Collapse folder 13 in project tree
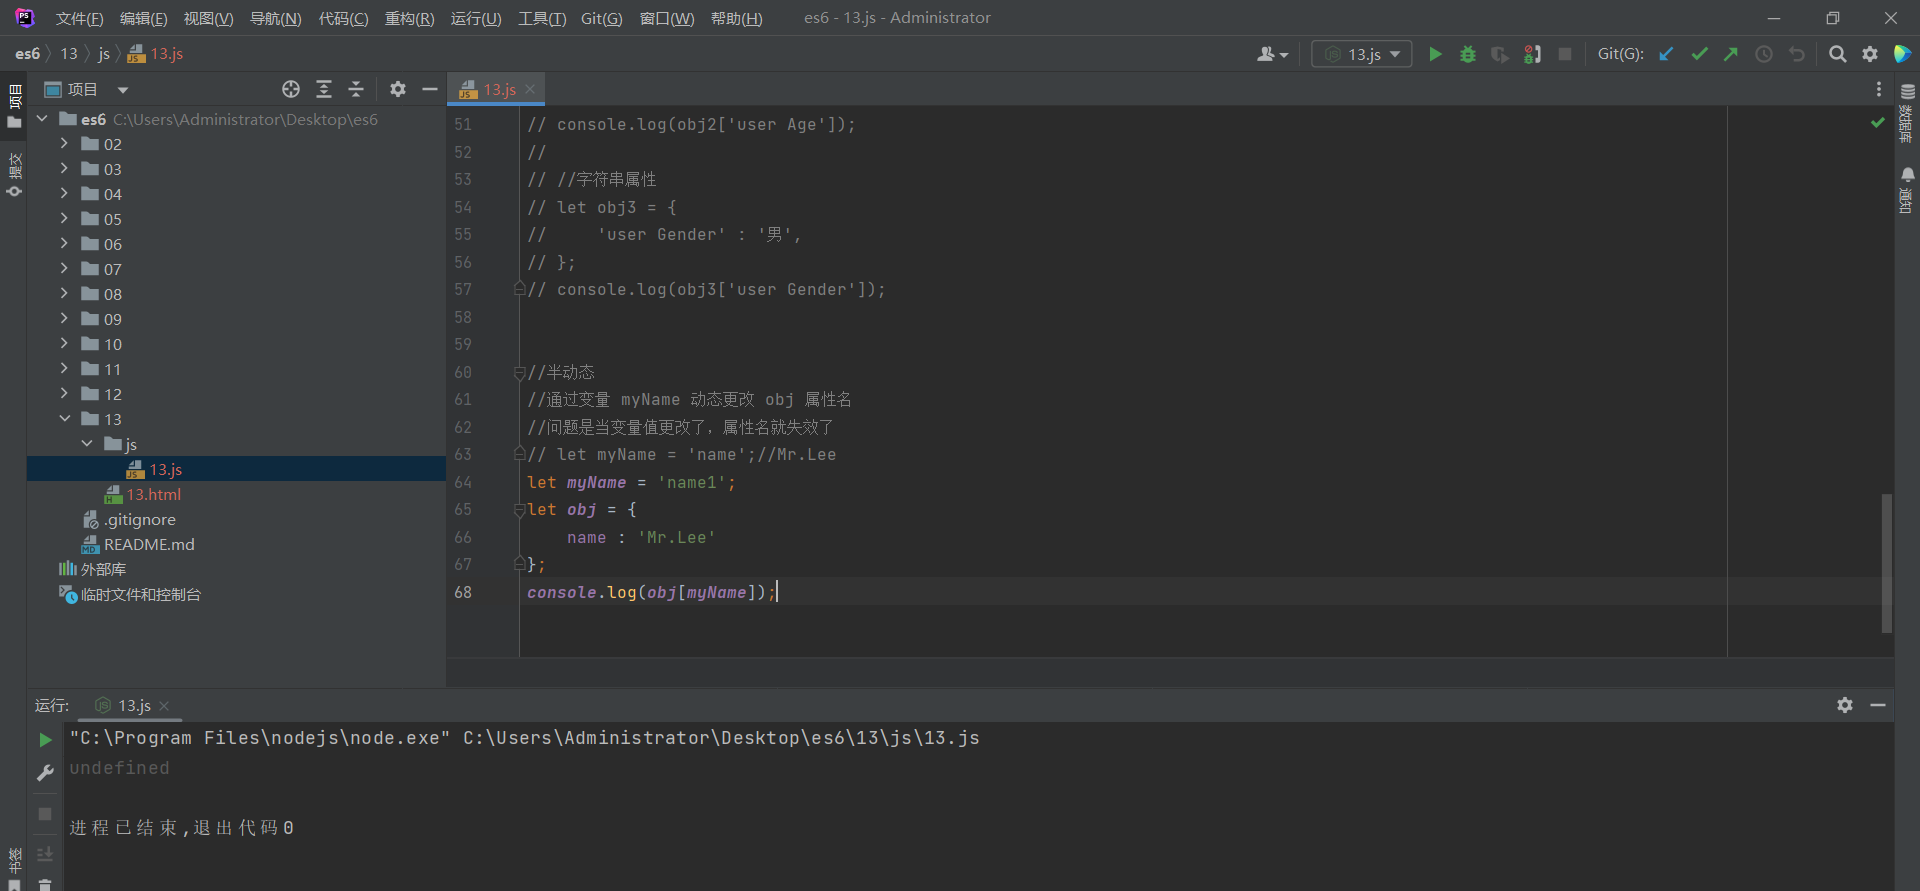Image resolution: width=1920 pixels, height=891 pixels. [x=64, y=418]
